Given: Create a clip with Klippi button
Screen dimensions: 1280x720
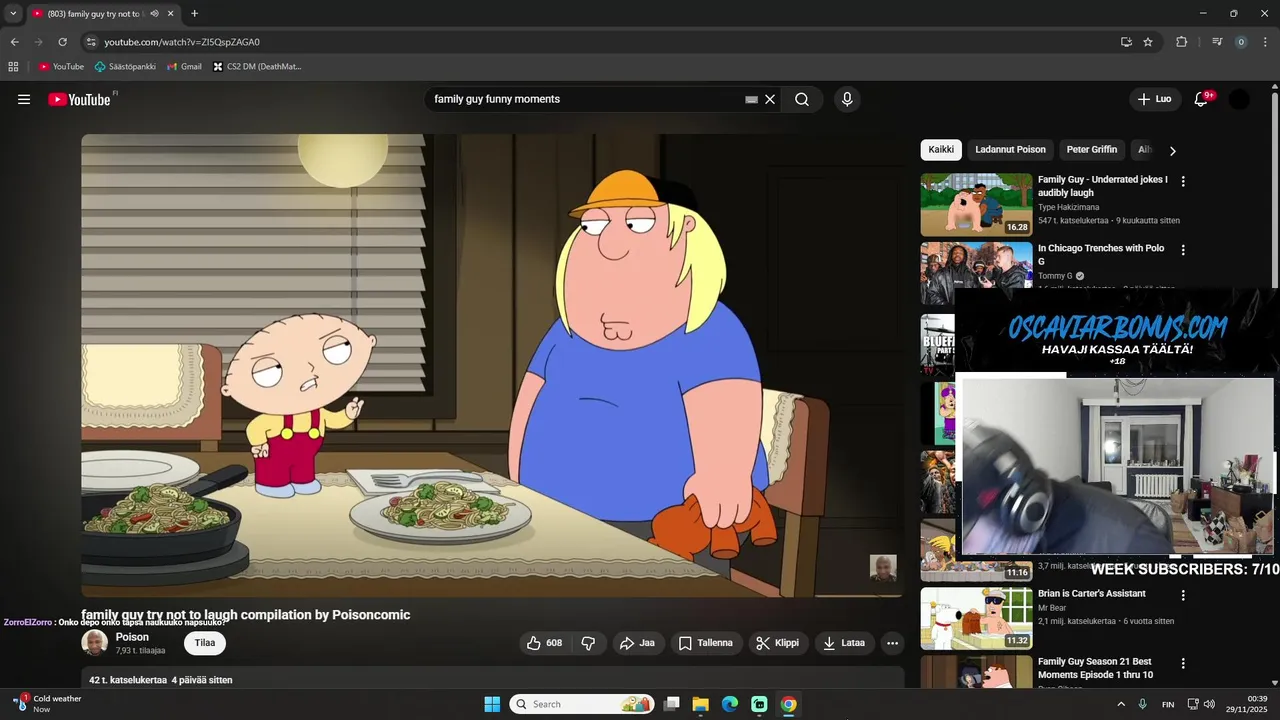Looking at the screenshot, I should point(777,643).
